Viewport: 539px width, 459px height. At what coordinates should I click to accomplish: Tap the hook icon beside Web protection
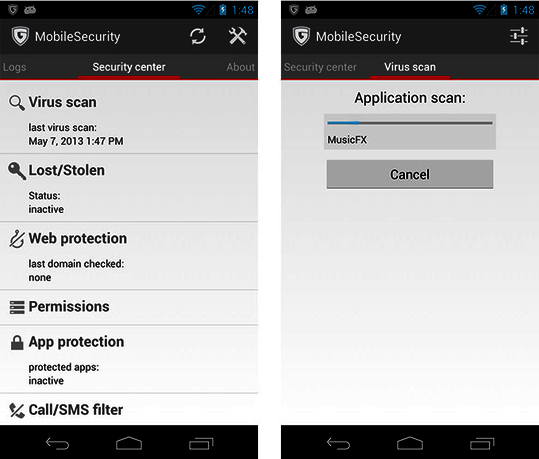(16, 239)
